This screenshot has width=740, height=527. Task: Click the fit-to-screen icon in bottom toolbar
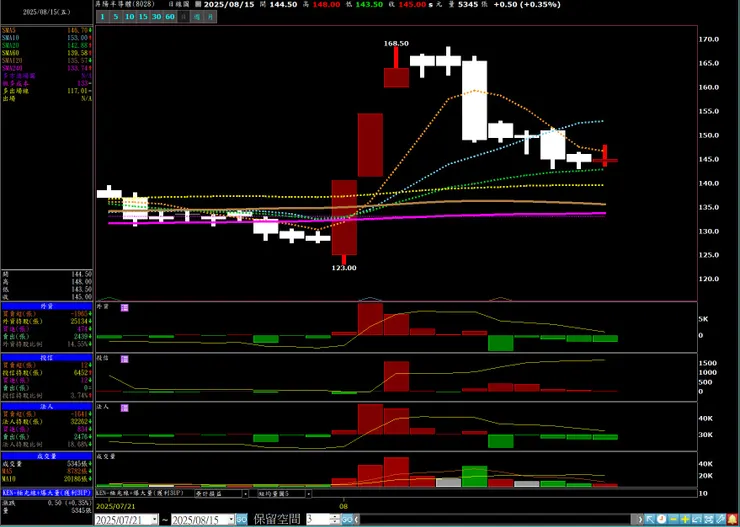[709, 519]
